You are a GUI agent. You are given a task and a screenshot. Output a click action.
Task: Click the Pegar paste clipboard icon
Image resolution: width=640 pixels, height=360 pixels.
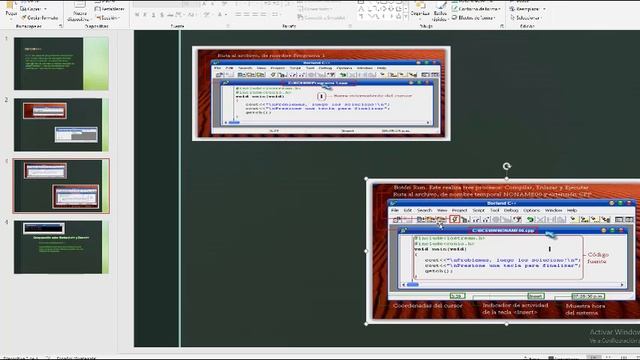pyautogui.click(x=10, y=5)
